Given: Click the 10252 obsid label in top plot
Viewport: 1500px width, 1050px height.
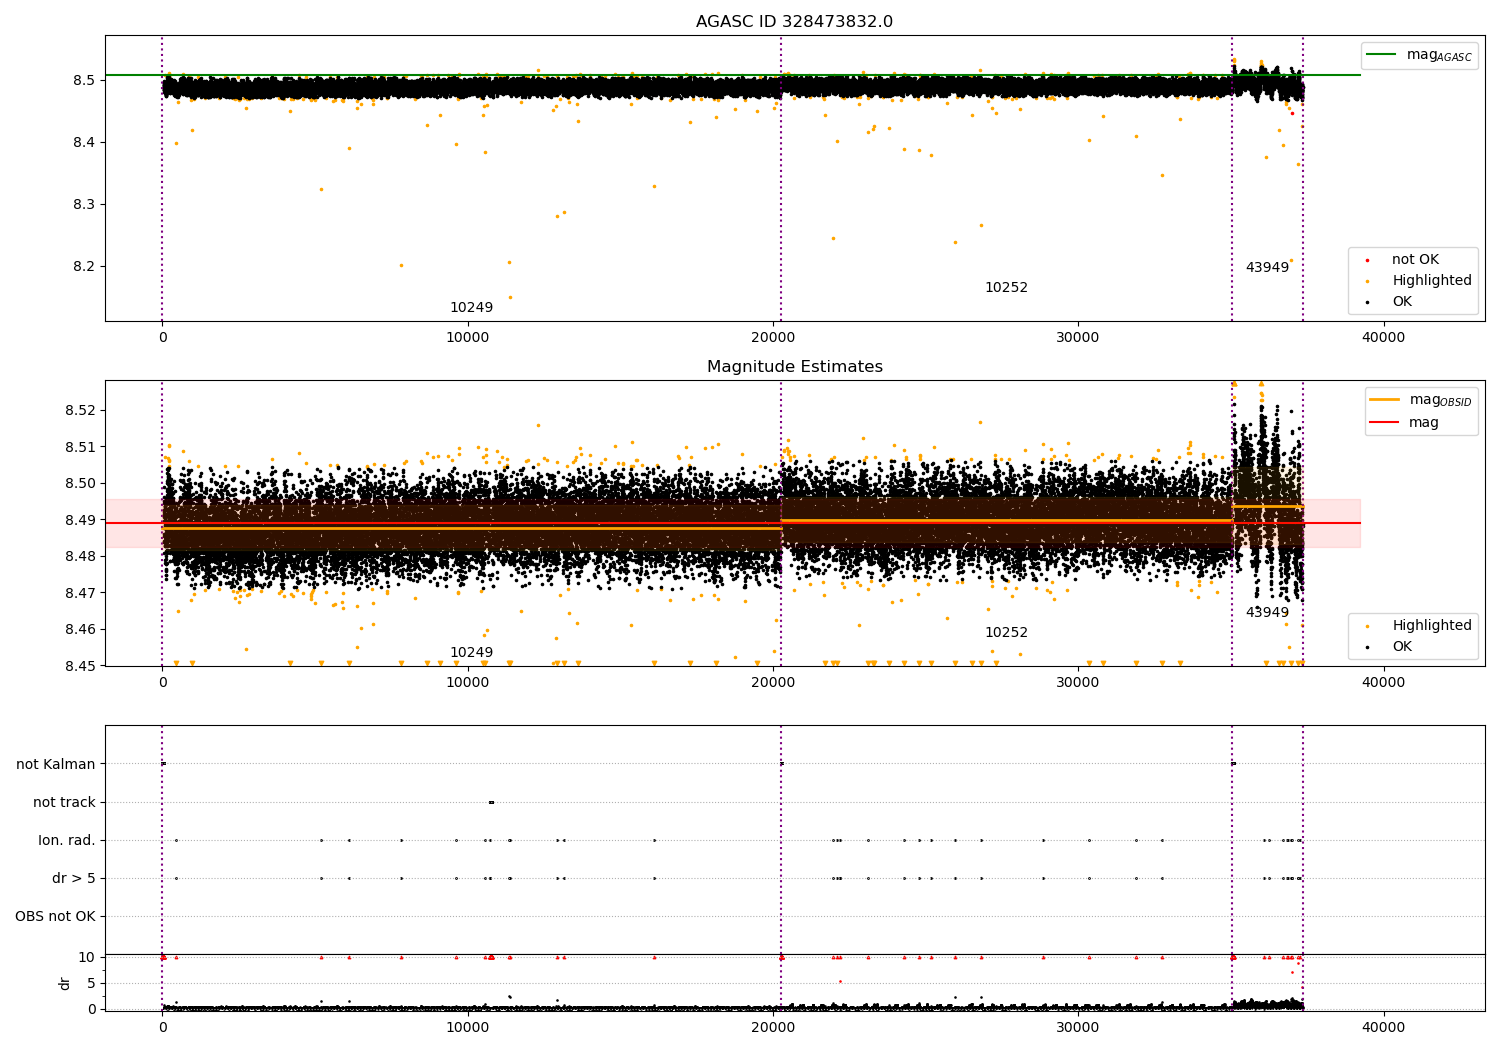Looking at the screenshot, I should [1006, 288].
